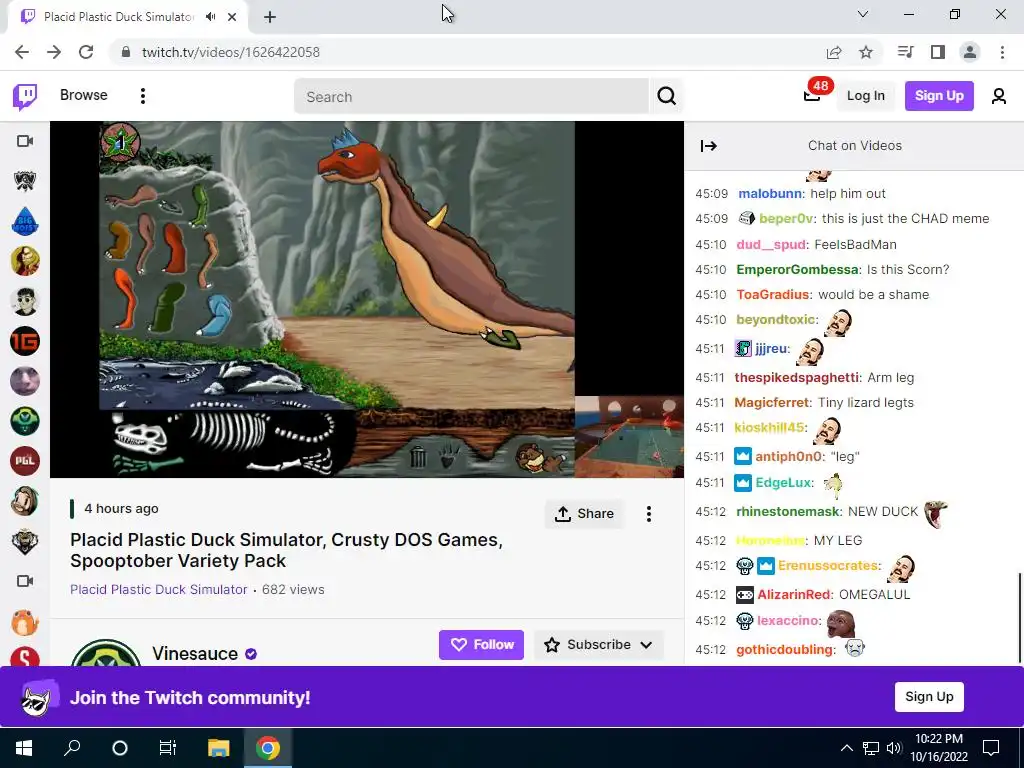Viewport: 1024px width, 768px height.
Task: Click the followed channels camera icon
Action: tap(25, 141)
